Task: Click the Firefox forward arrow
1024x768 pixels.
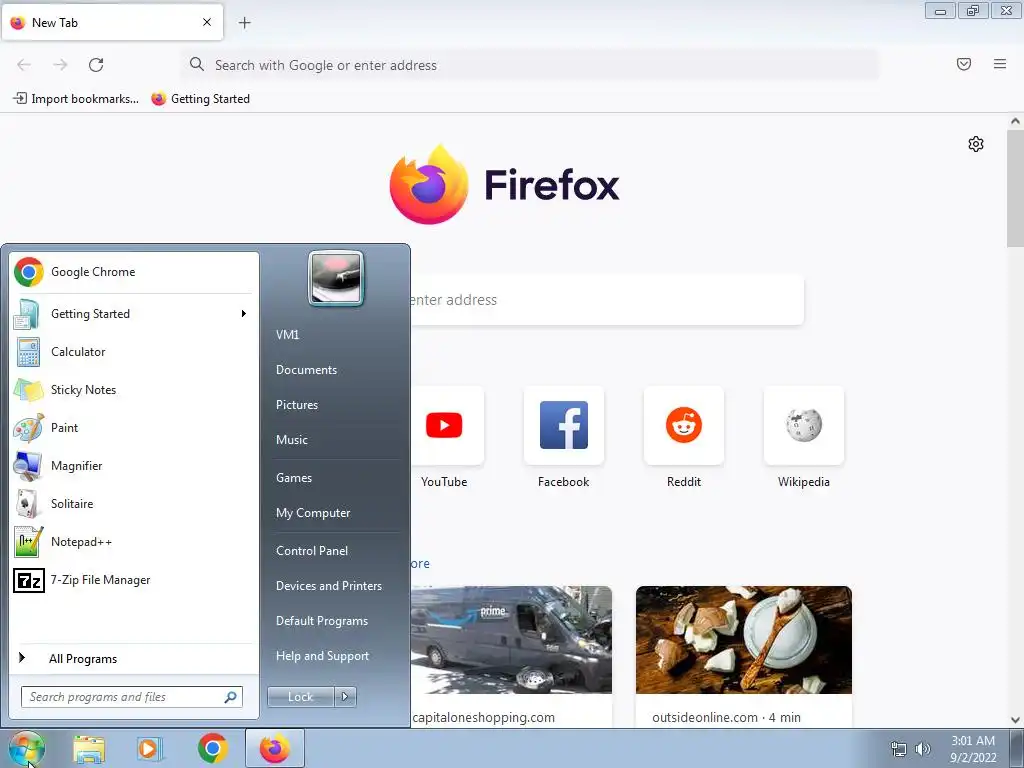Action: pos(60,65)
